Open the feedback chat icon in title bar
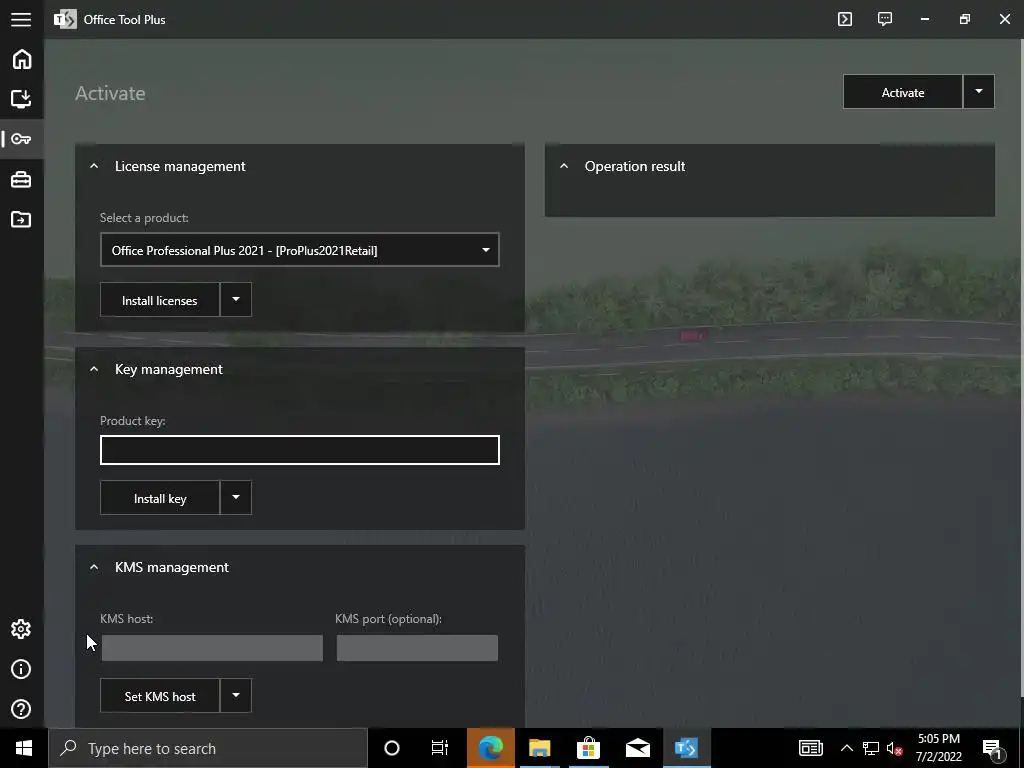This screenshot has height=768, width=1024. tap(885, 19)
